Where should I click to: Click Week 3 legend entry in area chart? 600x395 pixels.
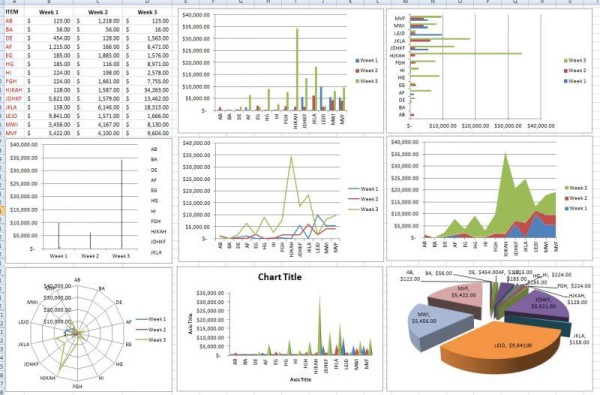point(576,188)
